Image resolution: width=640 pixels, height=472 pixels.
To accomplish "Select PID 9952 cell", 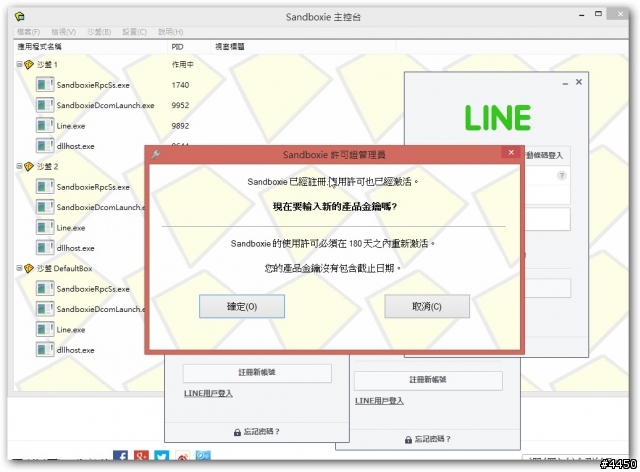I will point(180,105).
